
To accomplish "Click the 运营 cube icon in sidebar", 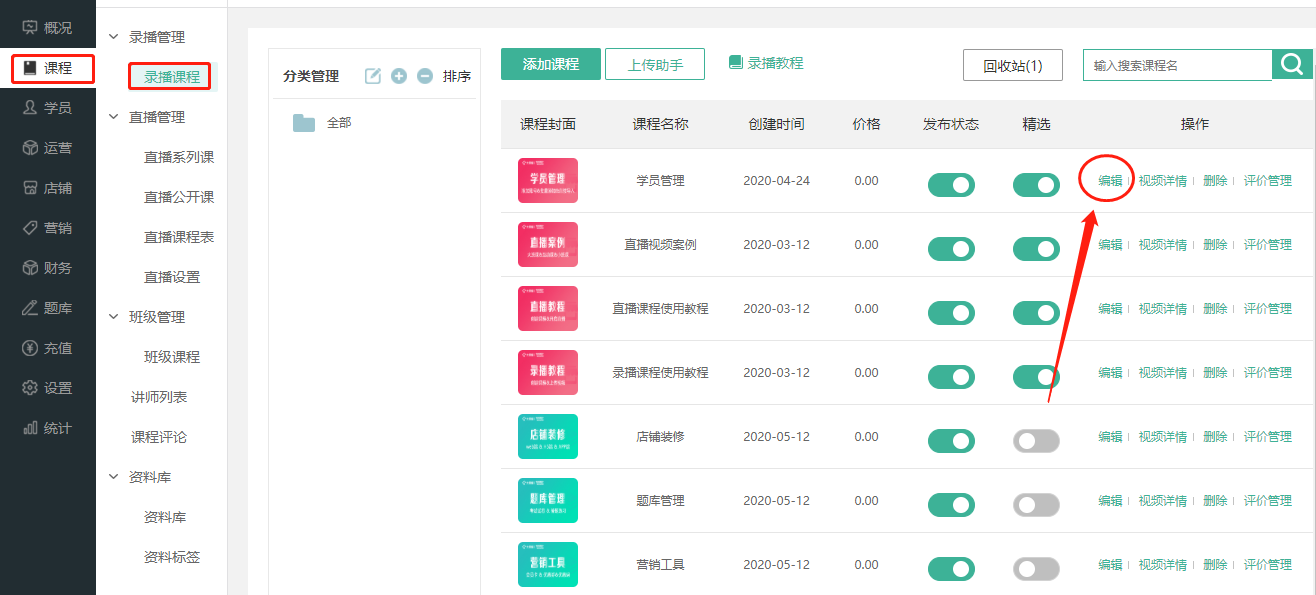I will tap(30, 148).
